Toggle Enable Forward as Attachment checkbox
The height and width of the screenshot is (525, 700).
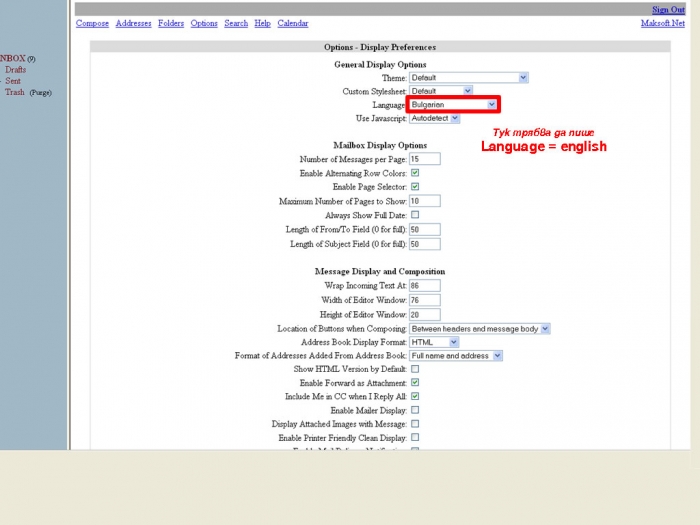415,383
